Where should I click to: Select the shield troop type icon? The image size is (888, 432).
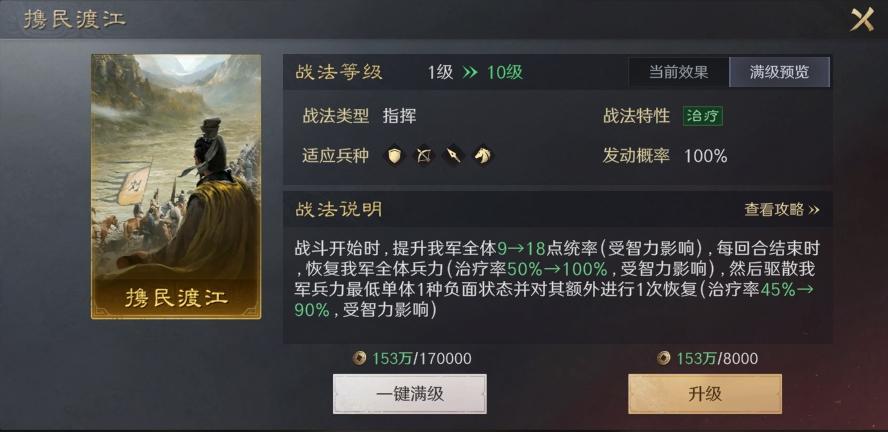click(394, 155)
